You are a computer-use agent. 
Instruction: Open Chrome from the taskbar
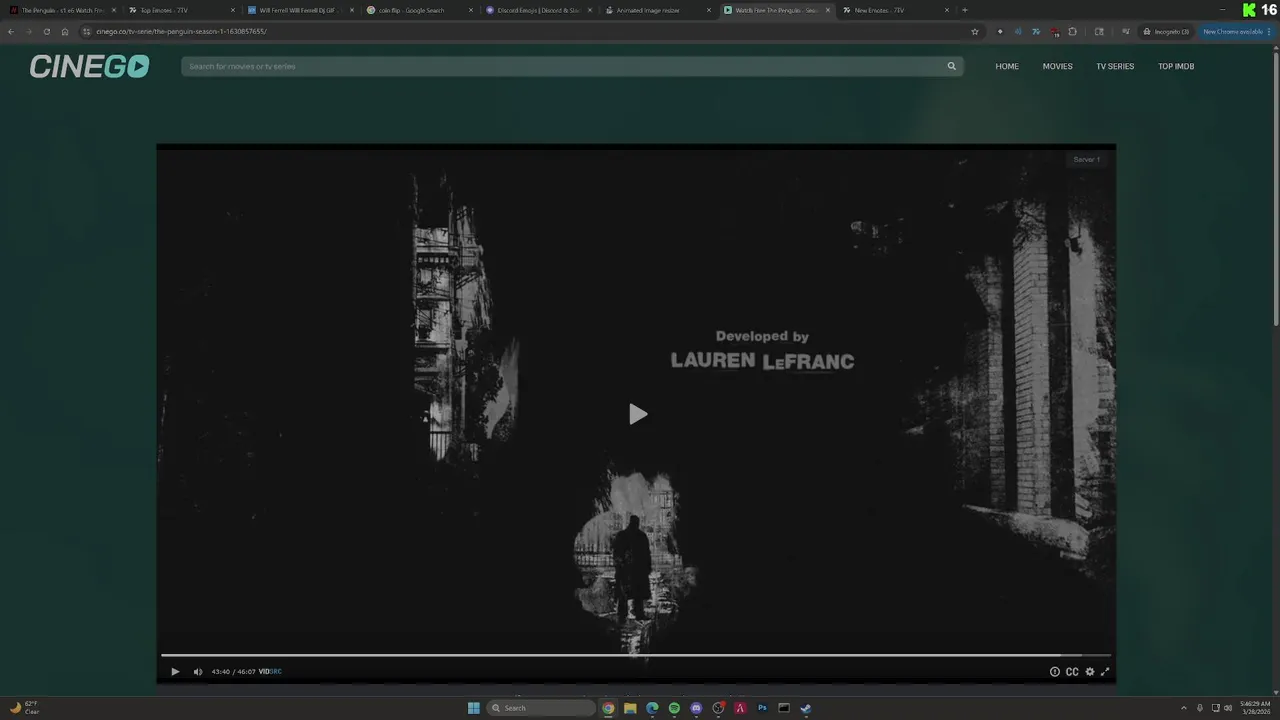(x=608, y=708)
